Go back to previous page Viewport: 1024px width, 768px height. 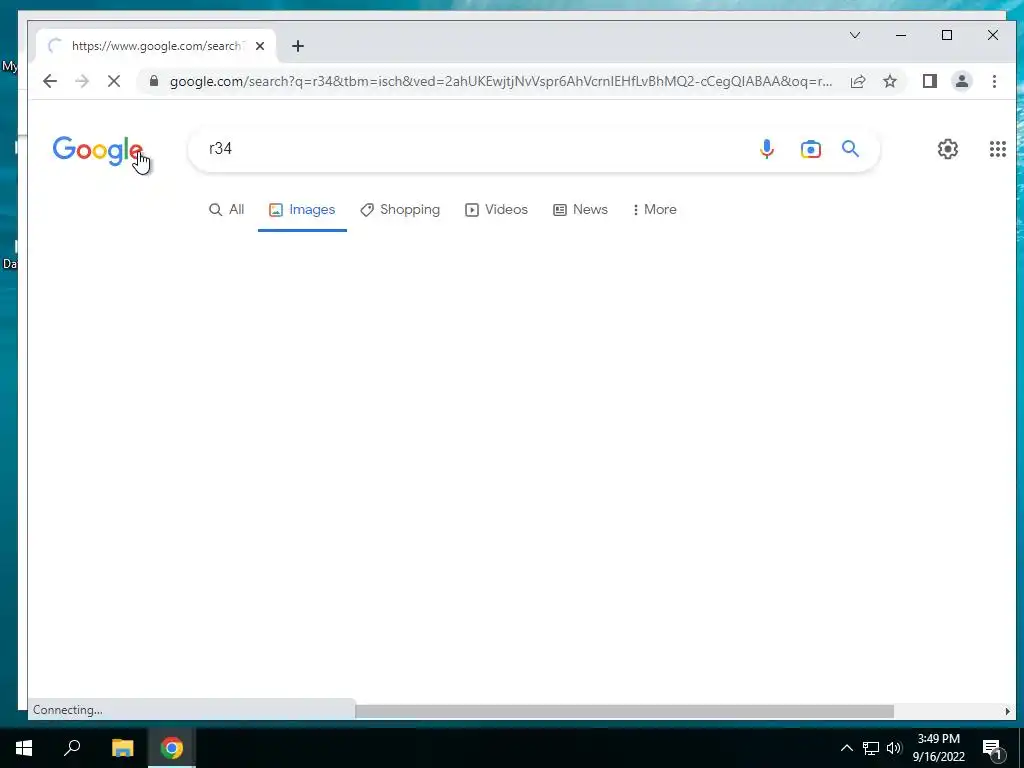[x=50, y=81]
